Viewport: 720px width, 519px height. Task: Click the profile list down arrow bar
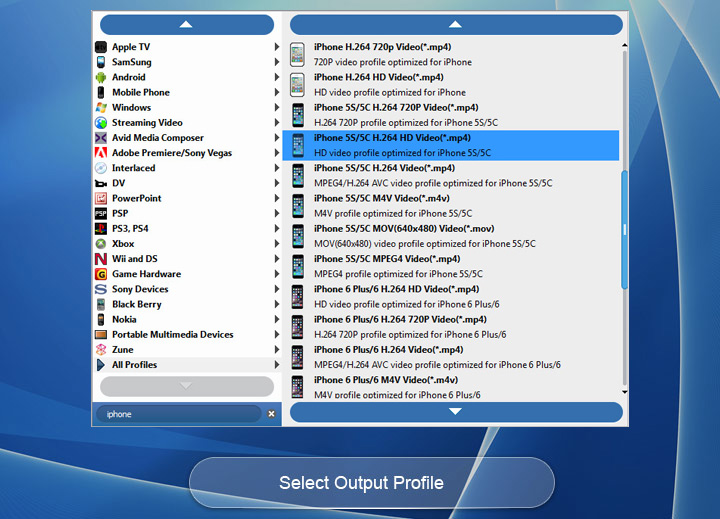coord(456,412)
